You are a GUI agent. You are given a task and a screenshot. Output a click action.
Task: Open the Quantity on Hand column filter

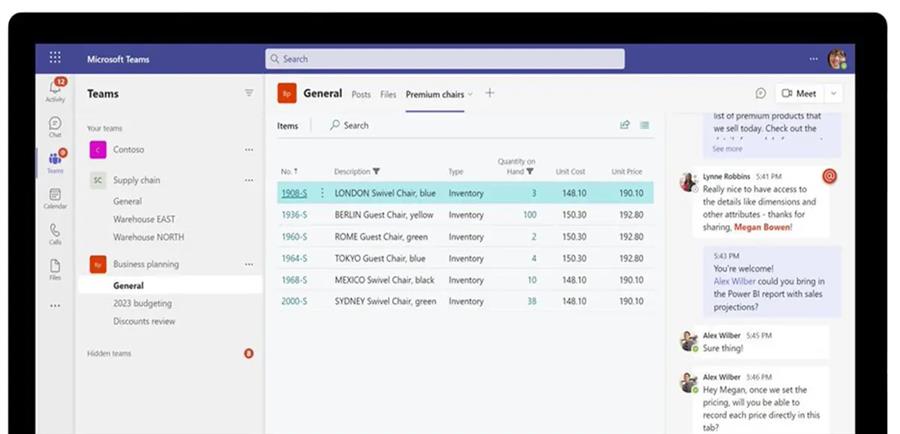(530, 171)
